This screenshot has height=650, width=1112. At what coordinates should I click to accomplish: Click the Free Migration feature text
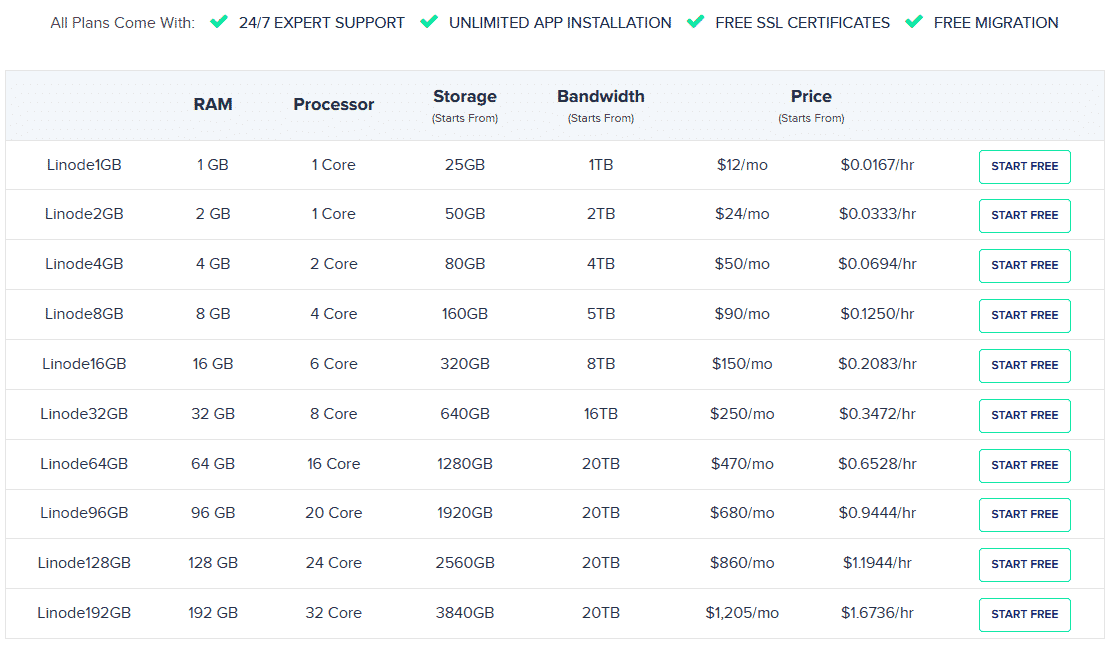(x=996, y=23)
